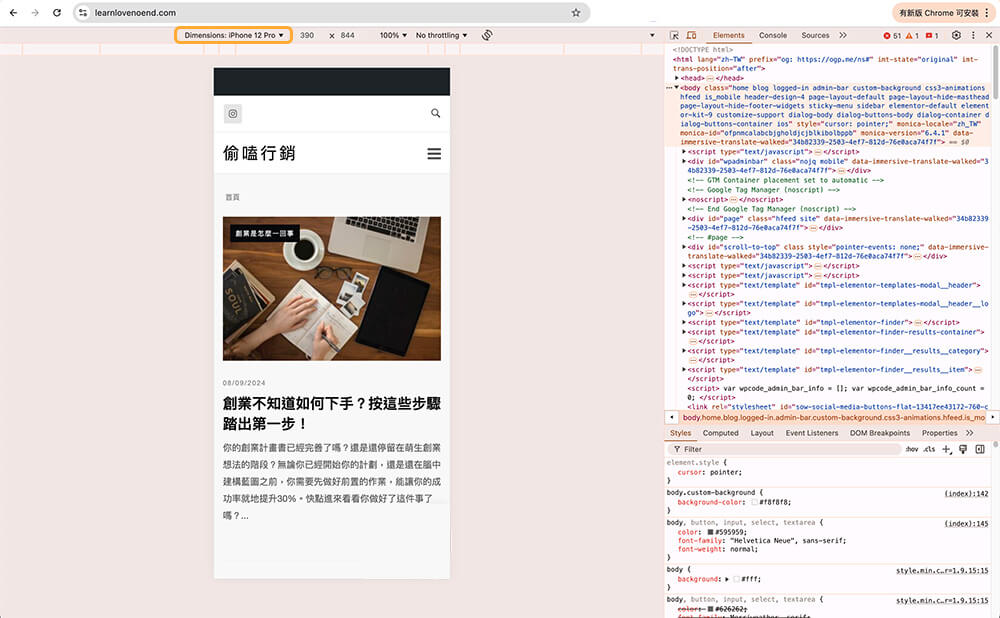Edit the device width value 390

(307, 35)
